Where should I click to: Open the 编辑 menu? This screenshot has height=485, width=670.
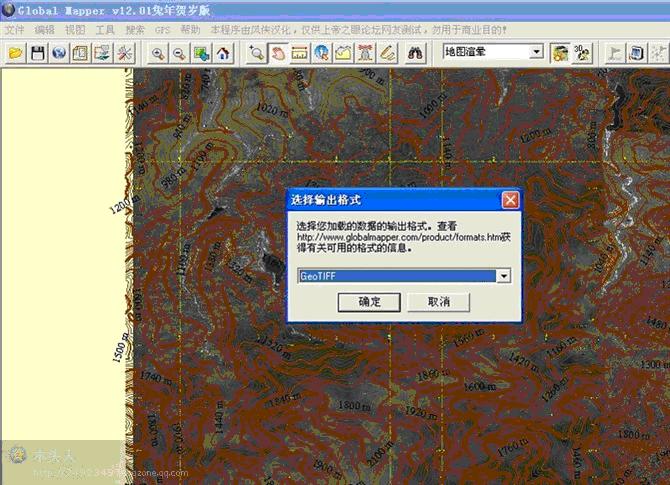point(44,30)
